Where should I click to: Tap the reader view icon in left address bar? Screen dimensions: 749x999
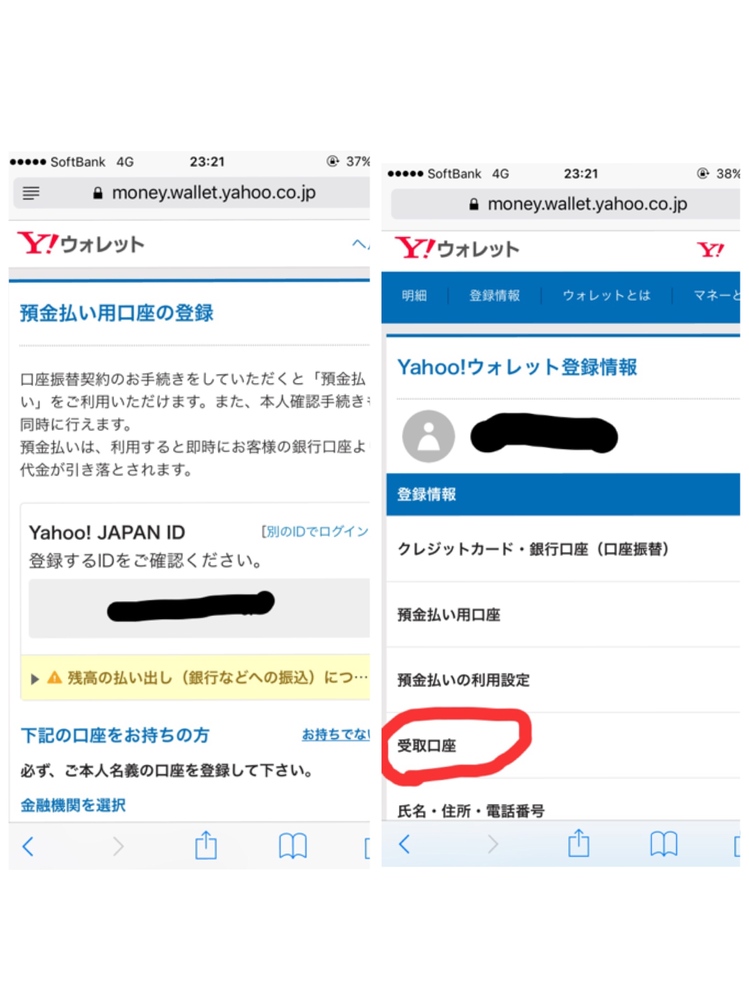pyautogui.click(x=31, y=193)
